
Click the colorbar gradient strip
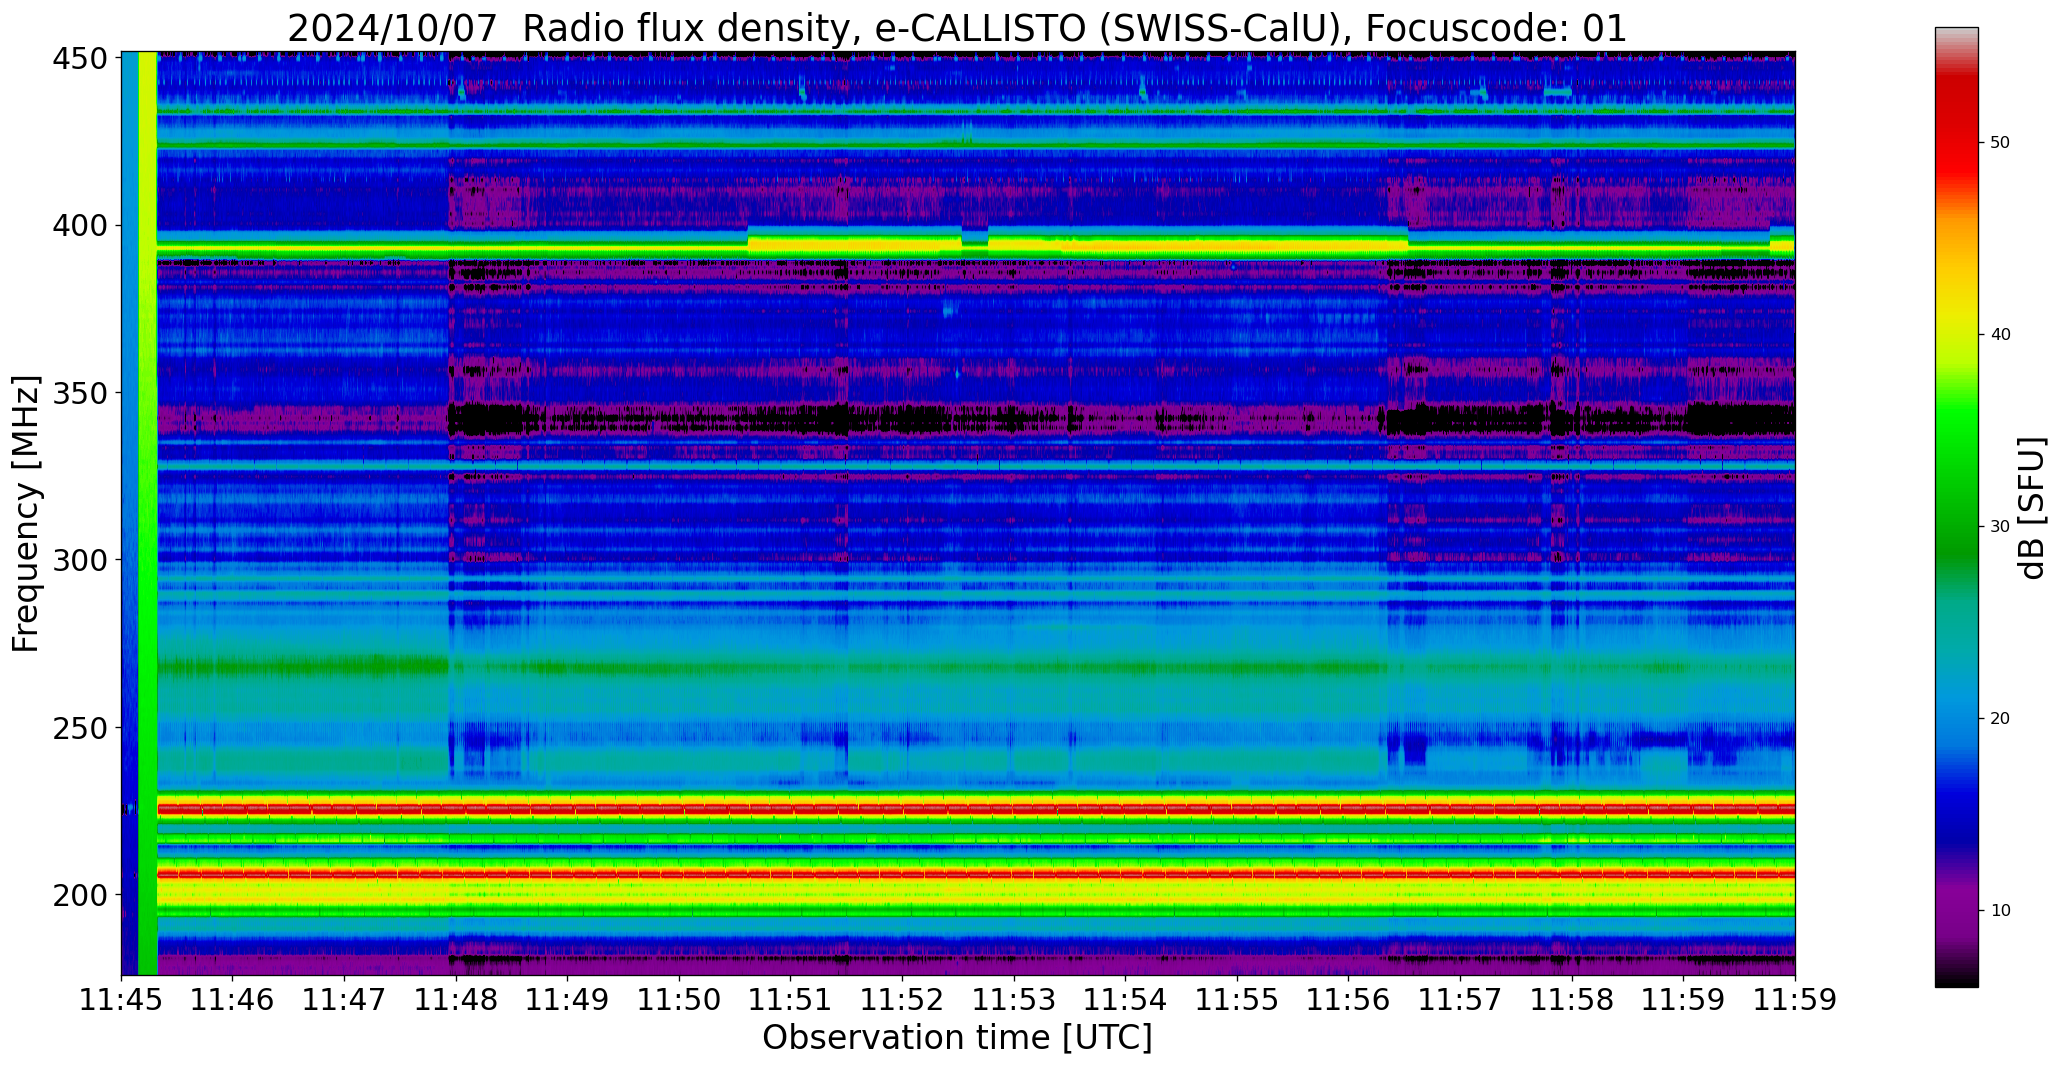1956,507
